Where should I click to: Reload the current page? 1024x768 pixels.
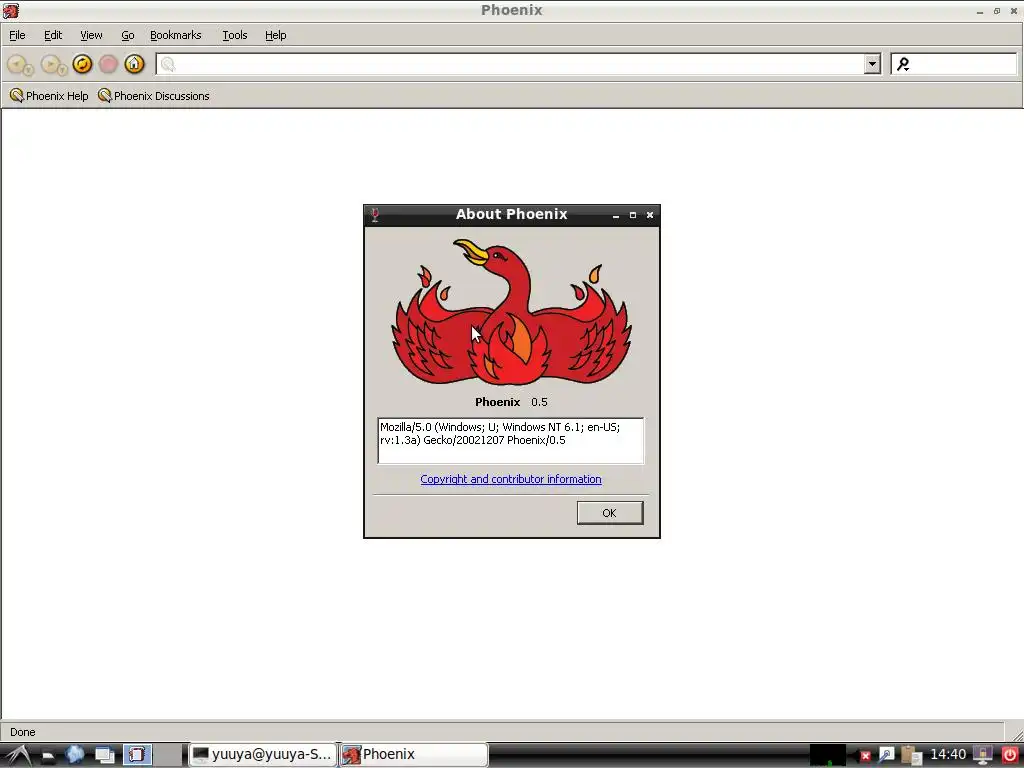(x=82, y=63)
